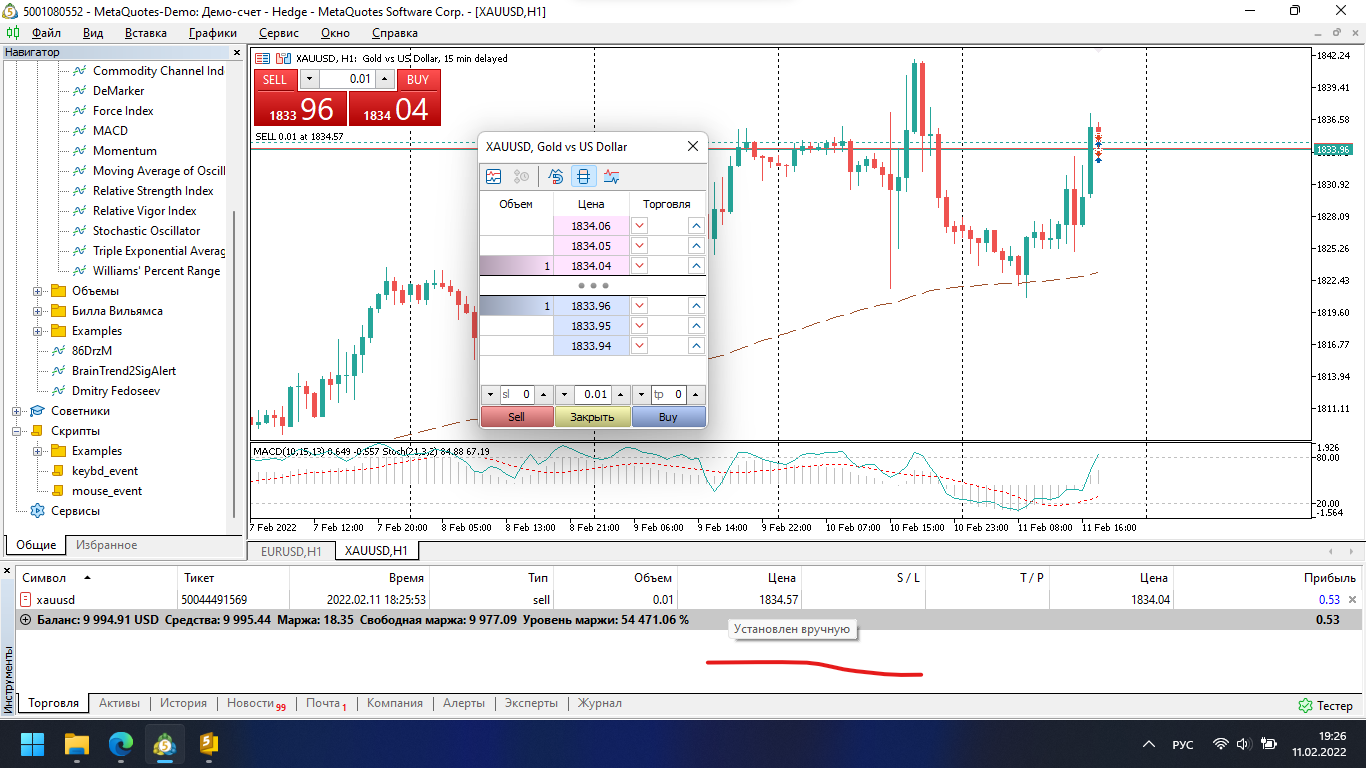
Task: Toggle the spread display icon in Depth of Market
Action: [x=584, y=177]
